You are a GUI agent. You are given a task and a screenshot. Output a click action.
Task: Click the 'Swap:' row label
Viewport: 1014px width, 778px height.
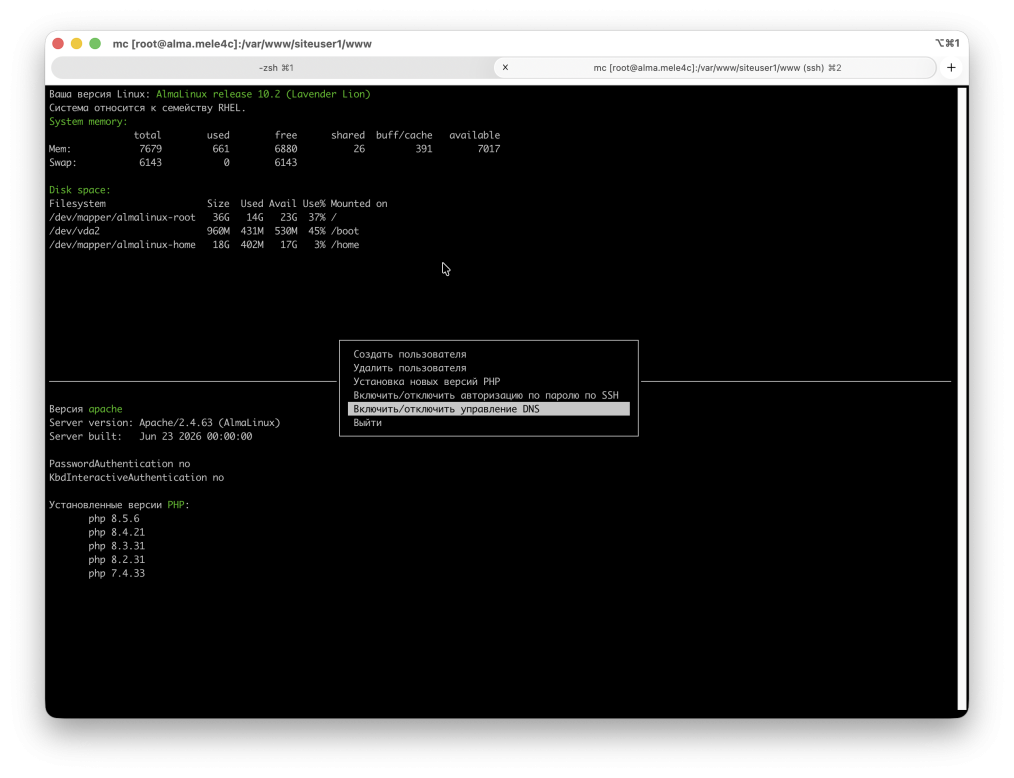63,162
